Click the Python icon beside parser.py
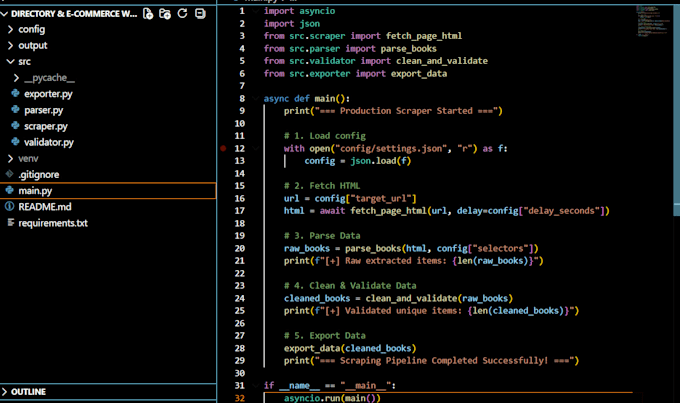Screen dimensions: 680x403 pos(16,109)
